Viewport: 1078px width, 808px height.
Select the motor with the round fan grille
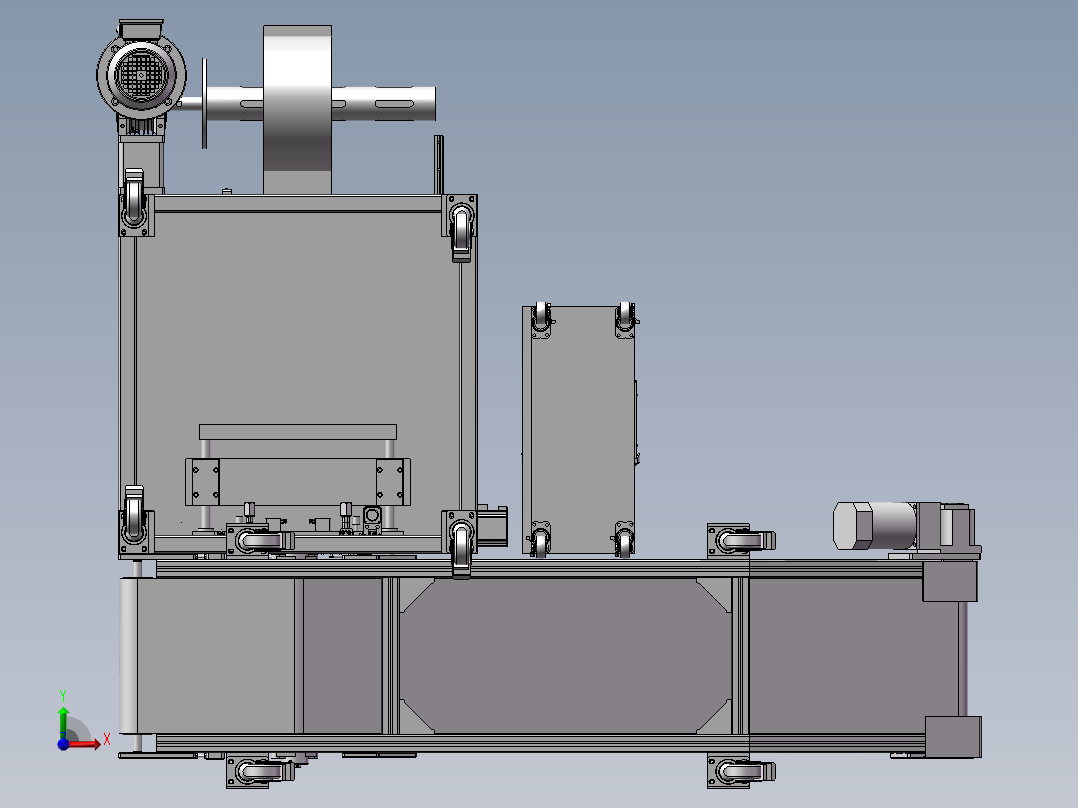(141, 74)
